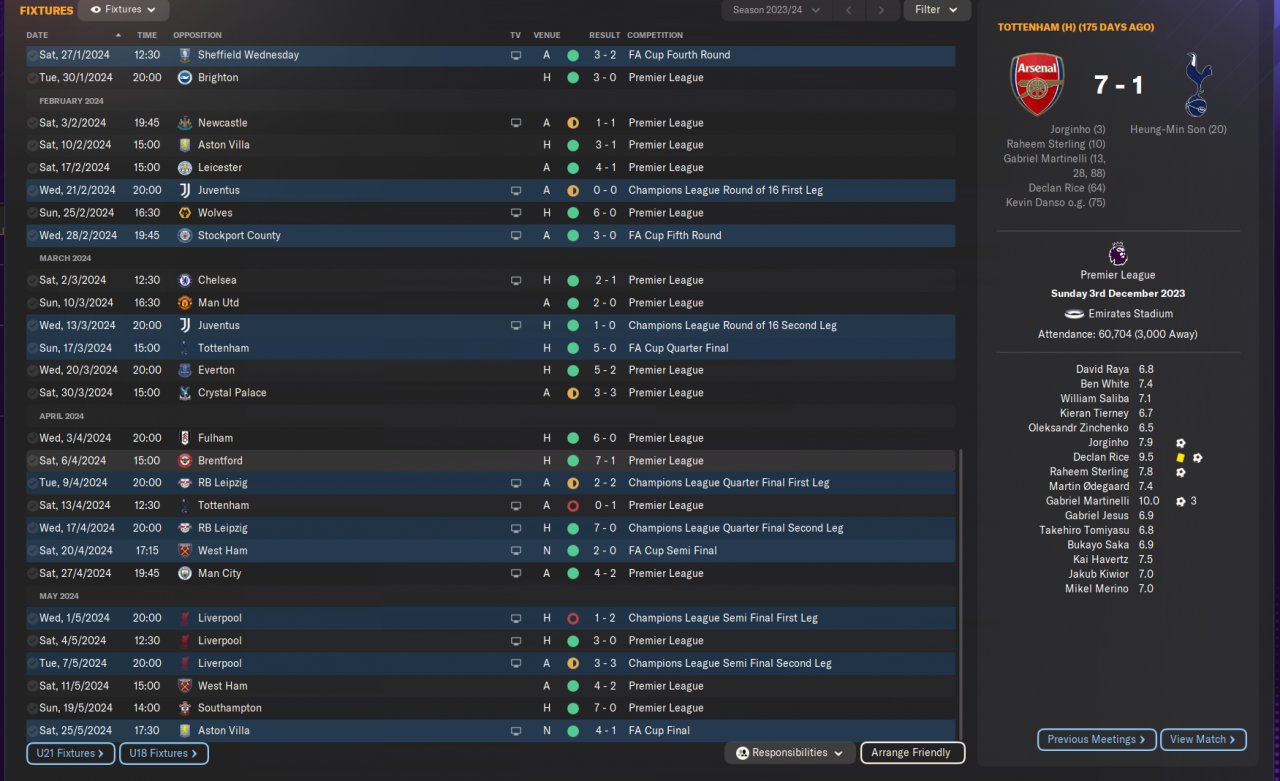Click the Leicester club badge
The height and width of the screenshot is (781, 1280).
185,168
